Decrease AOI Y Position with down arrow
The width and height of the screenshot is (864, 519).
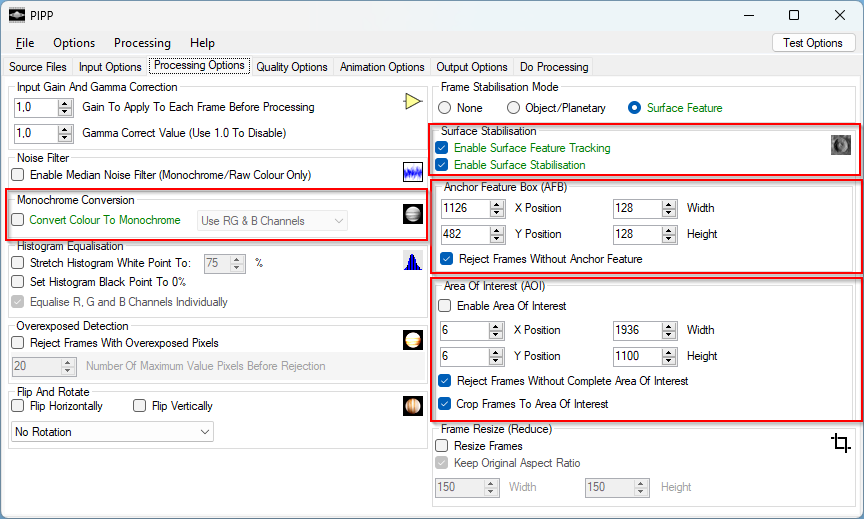496,360
